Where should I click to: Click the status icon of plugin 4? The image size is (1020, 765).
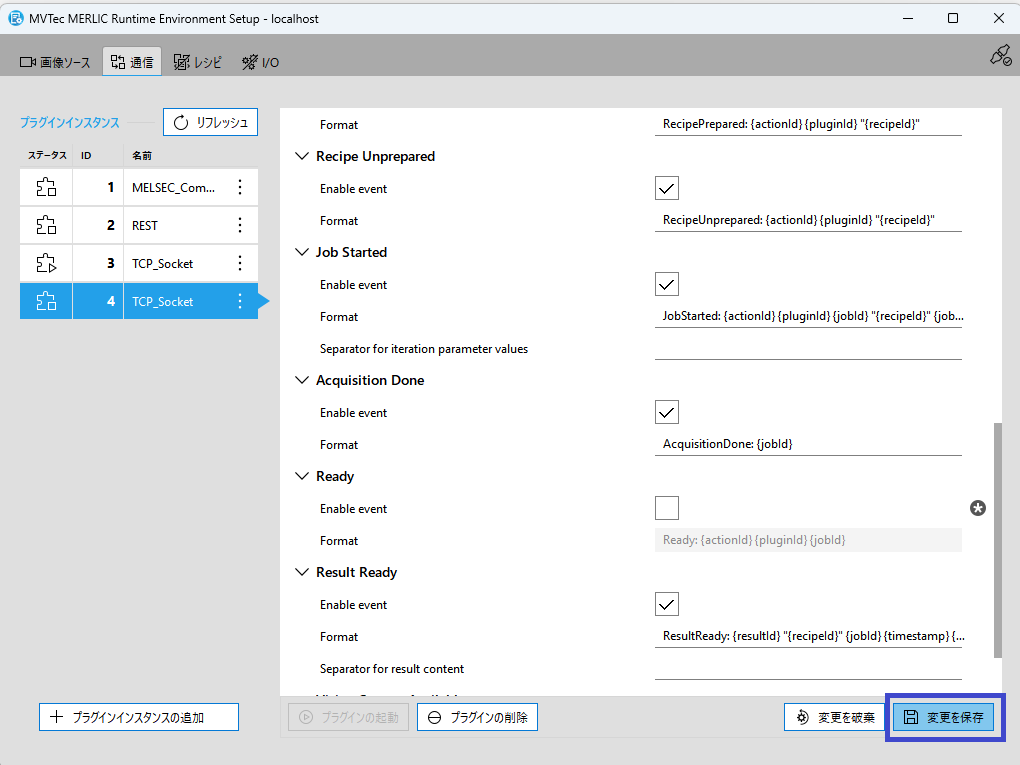(x=46, y=301)
